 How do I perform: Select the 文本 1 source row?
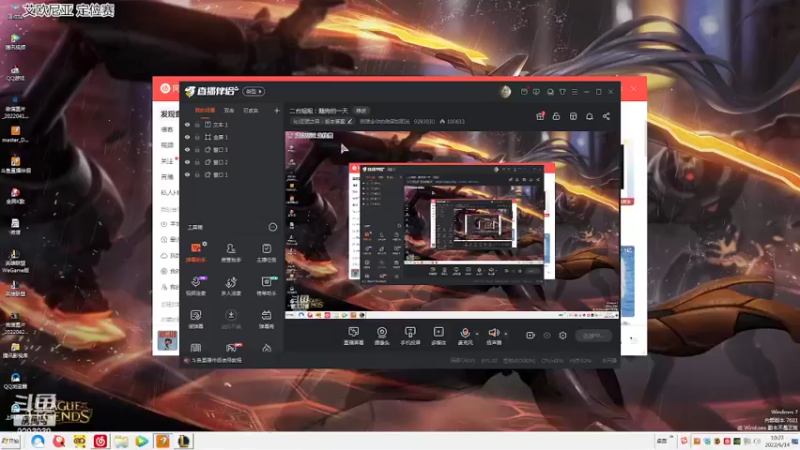pyautogui.click(x=232, y=124)
